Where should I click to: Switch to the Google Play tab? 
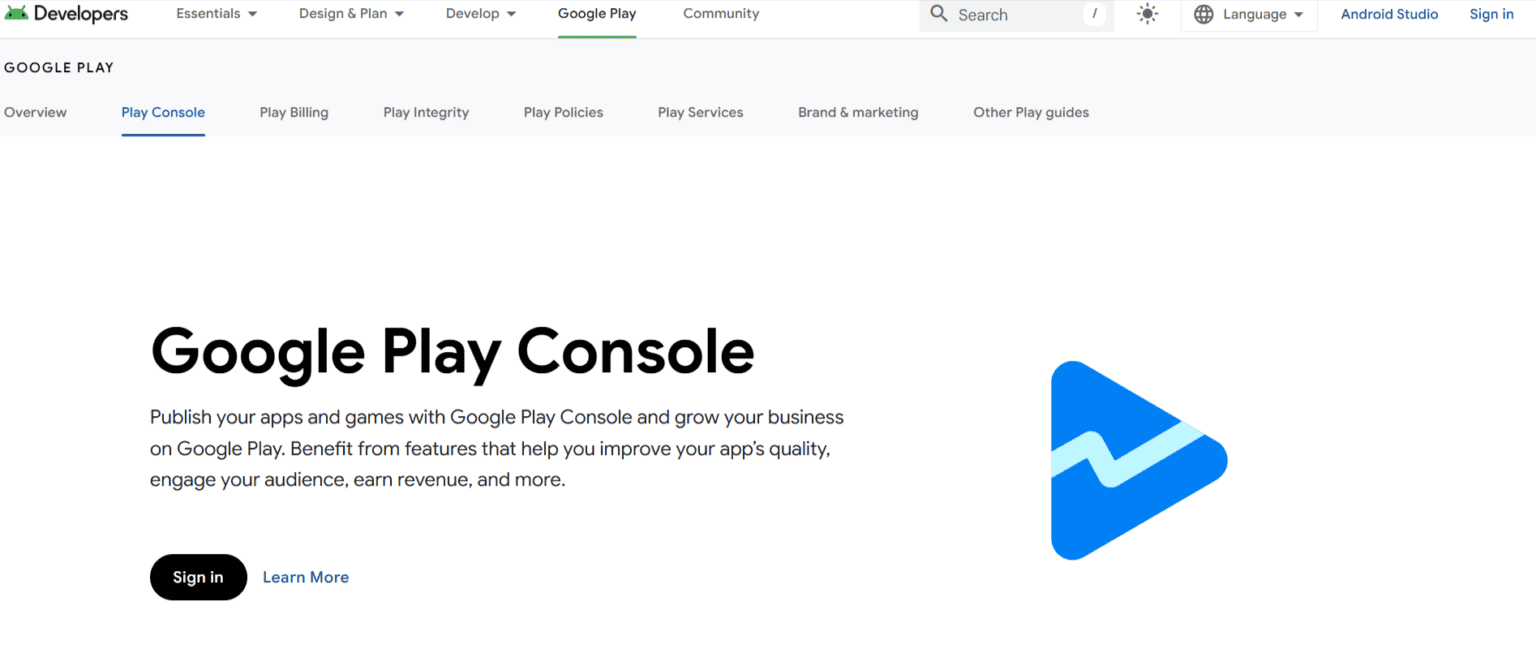(x=596, y=14)
